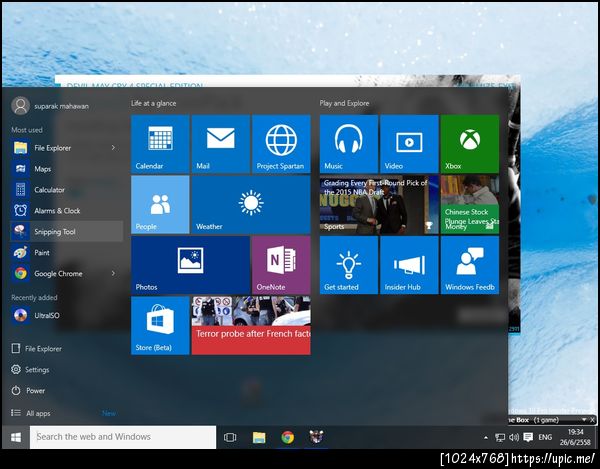The image size is (600, 469).
Task: Expand Google Chrome jump list arrow
Action: point(113,273)
